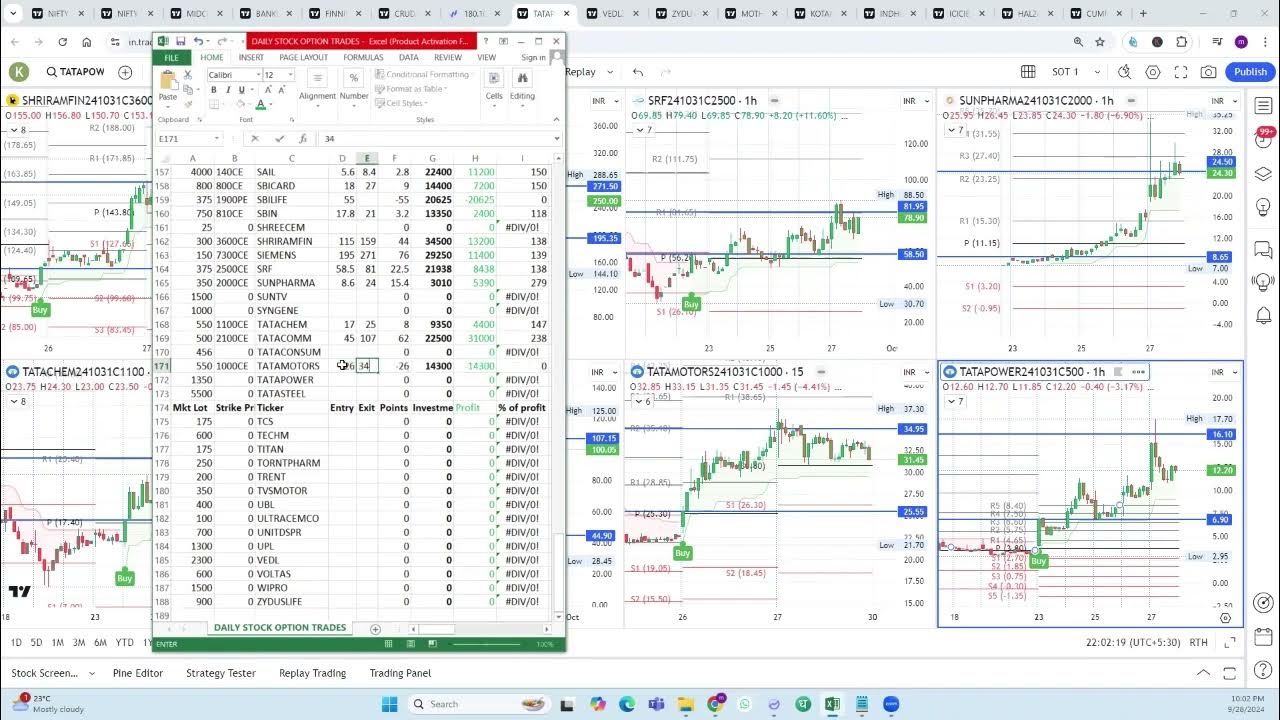The width and height of the screenshot is (1280, 720).
Task: Toggle Bold formatting in Excel
Action: (x=213, y=90)
